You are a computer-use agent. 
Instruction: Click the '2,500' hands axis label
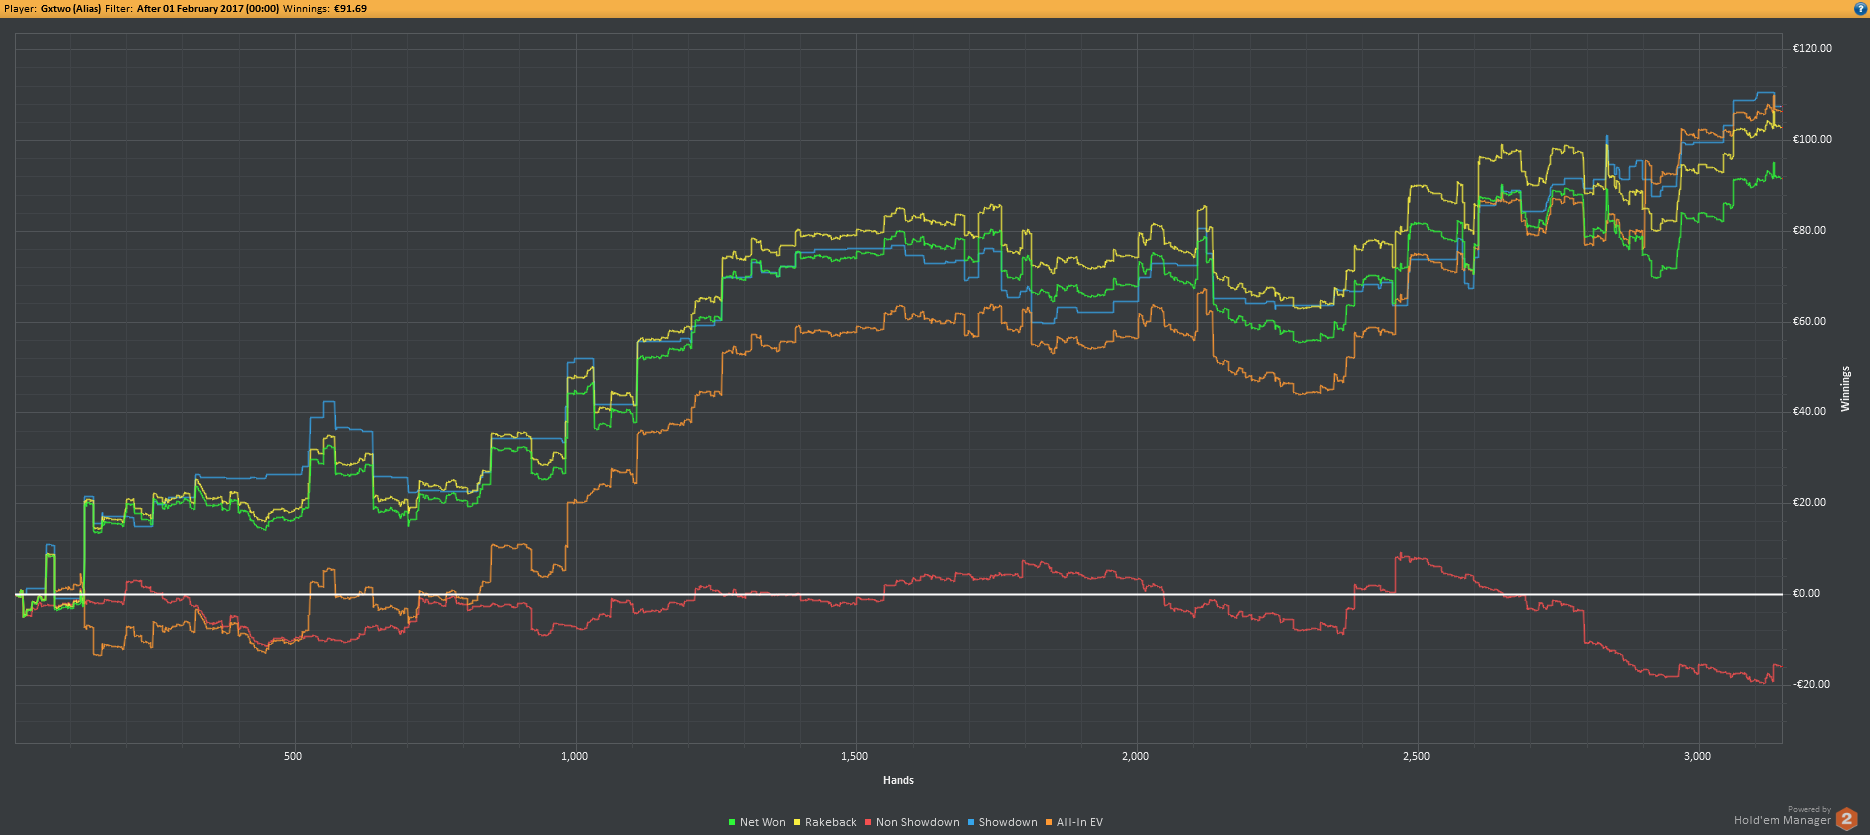click(x=1417, y=756)
